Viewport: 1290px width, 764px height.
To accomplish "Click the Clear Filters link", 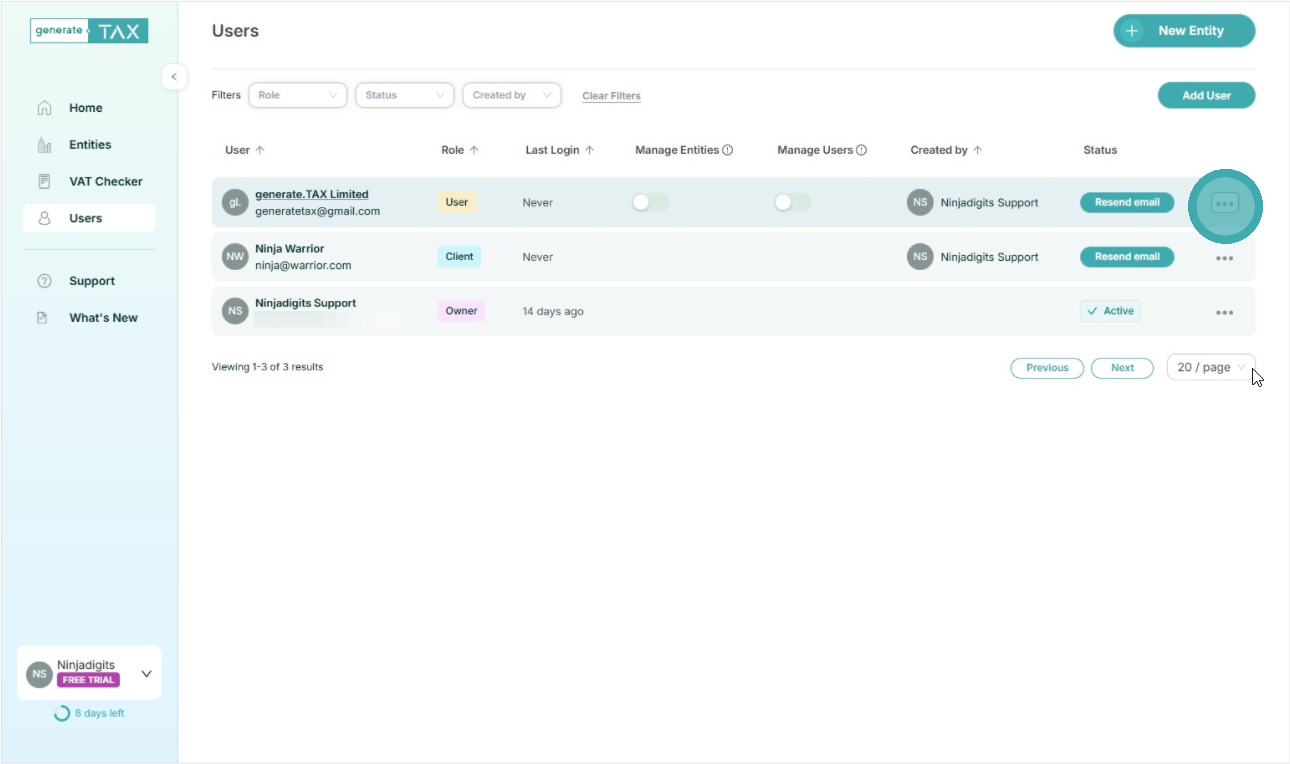I will click(611, 96).
